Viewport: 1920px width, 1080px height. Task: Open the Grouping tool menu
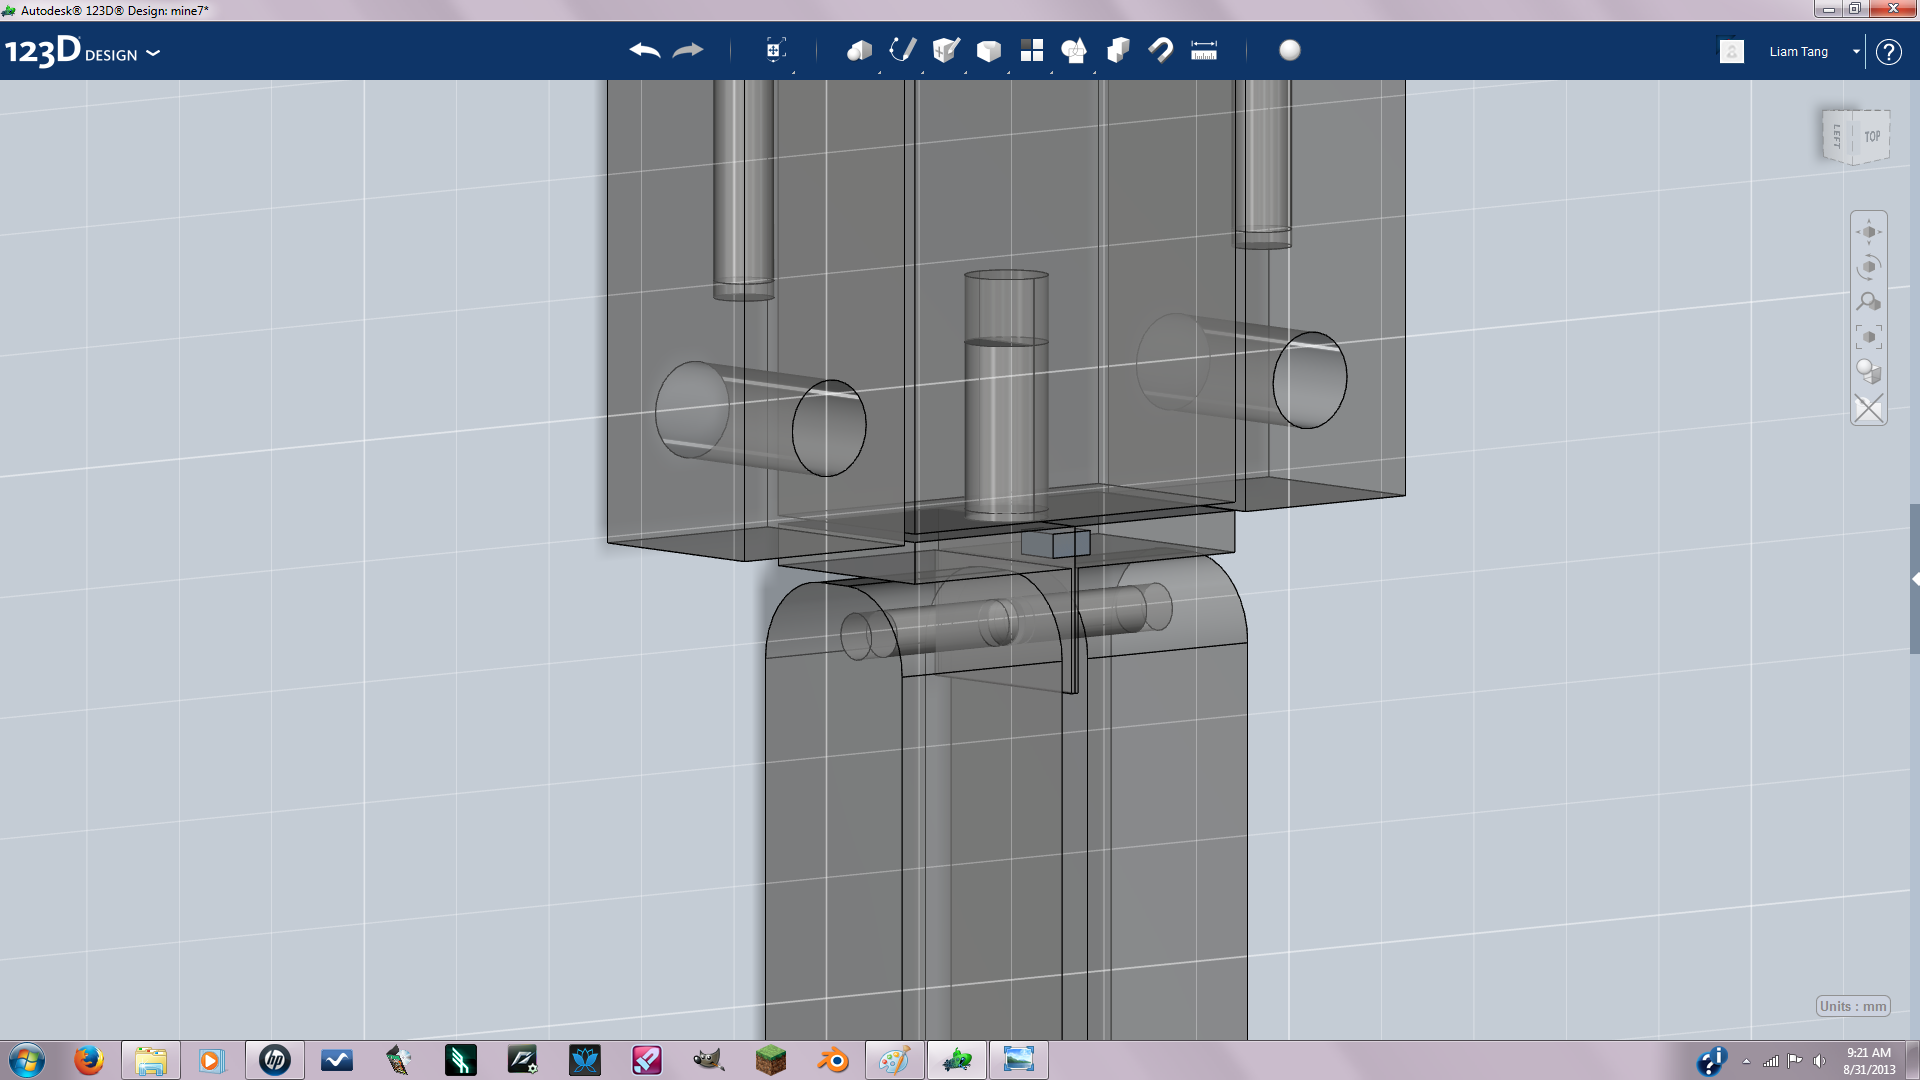click(1074, 51)
